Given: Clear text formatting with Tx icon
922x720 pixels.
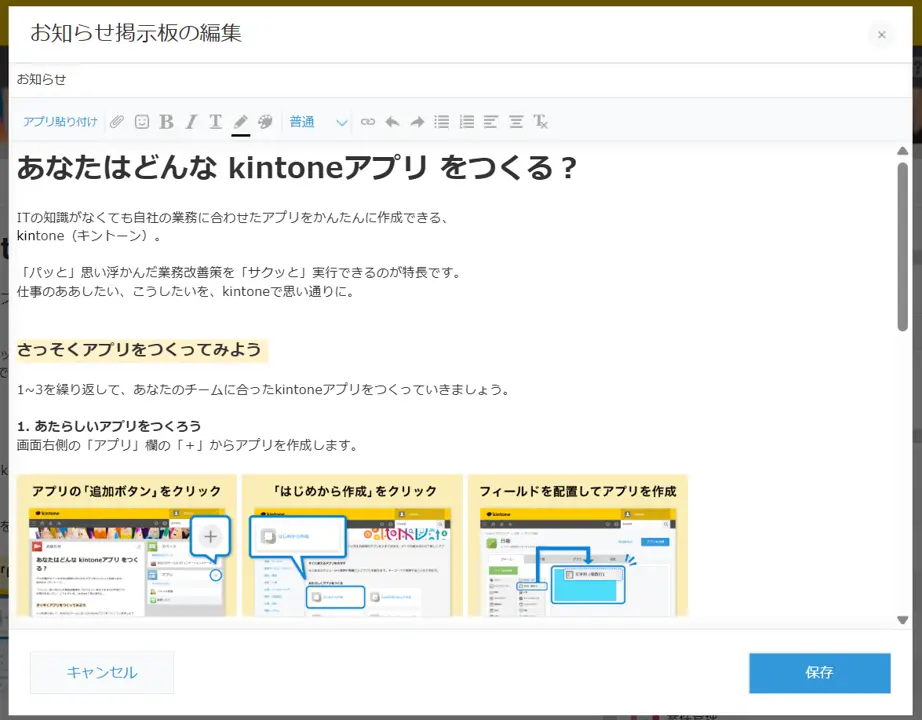Looking at the screenshot, I should tap(541, 122).
